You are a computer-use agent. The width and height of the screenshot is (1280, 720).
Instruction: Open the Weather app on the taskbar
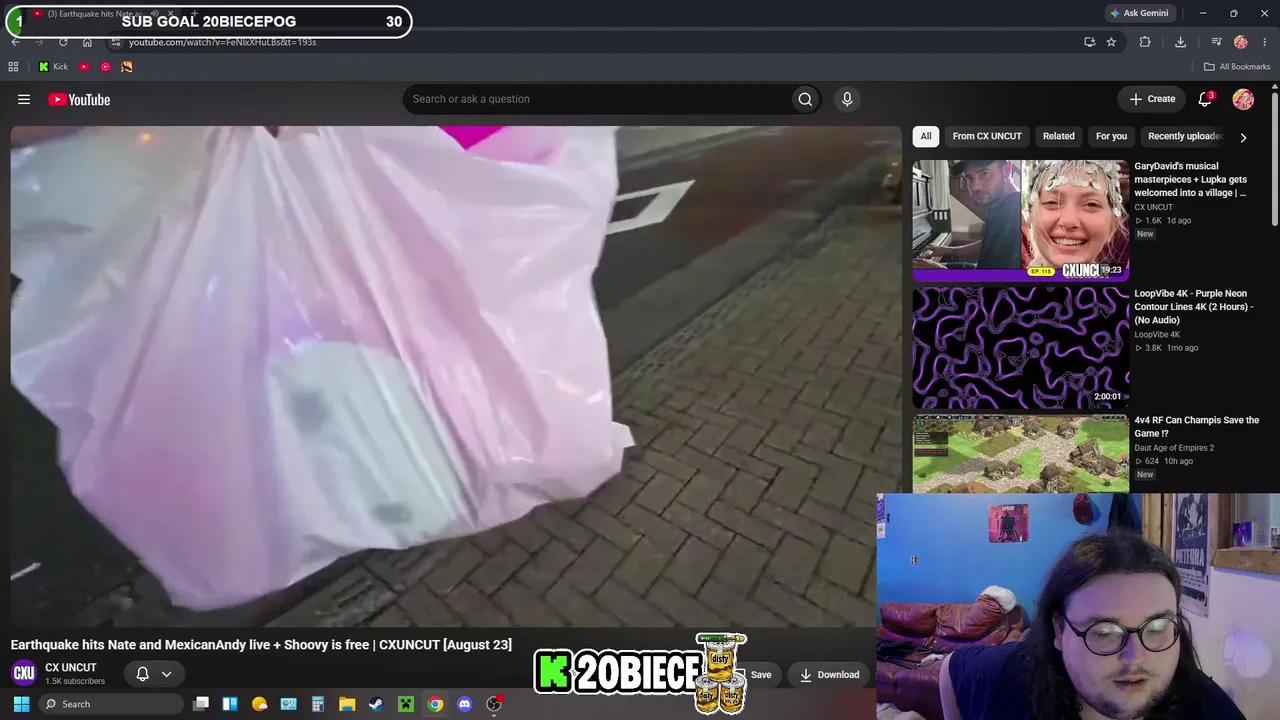[x=260, y=704]
